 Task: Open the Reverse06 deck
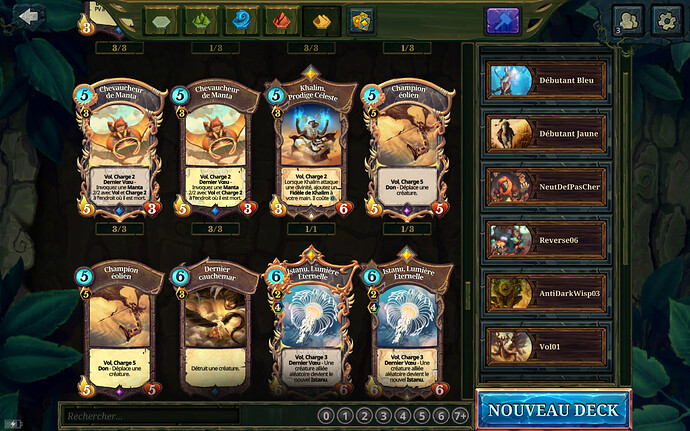(x=546, y=240)
